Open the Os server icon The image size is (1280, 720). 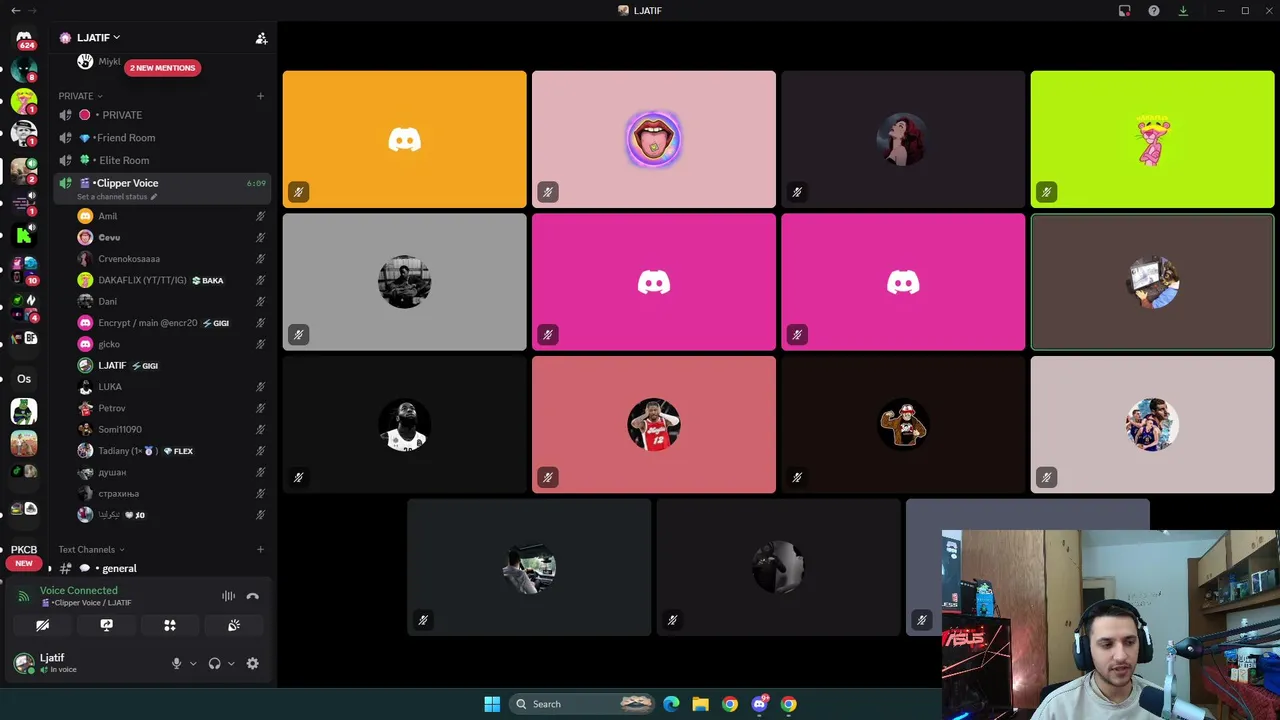pyautogui.click(x=24, y=379)
